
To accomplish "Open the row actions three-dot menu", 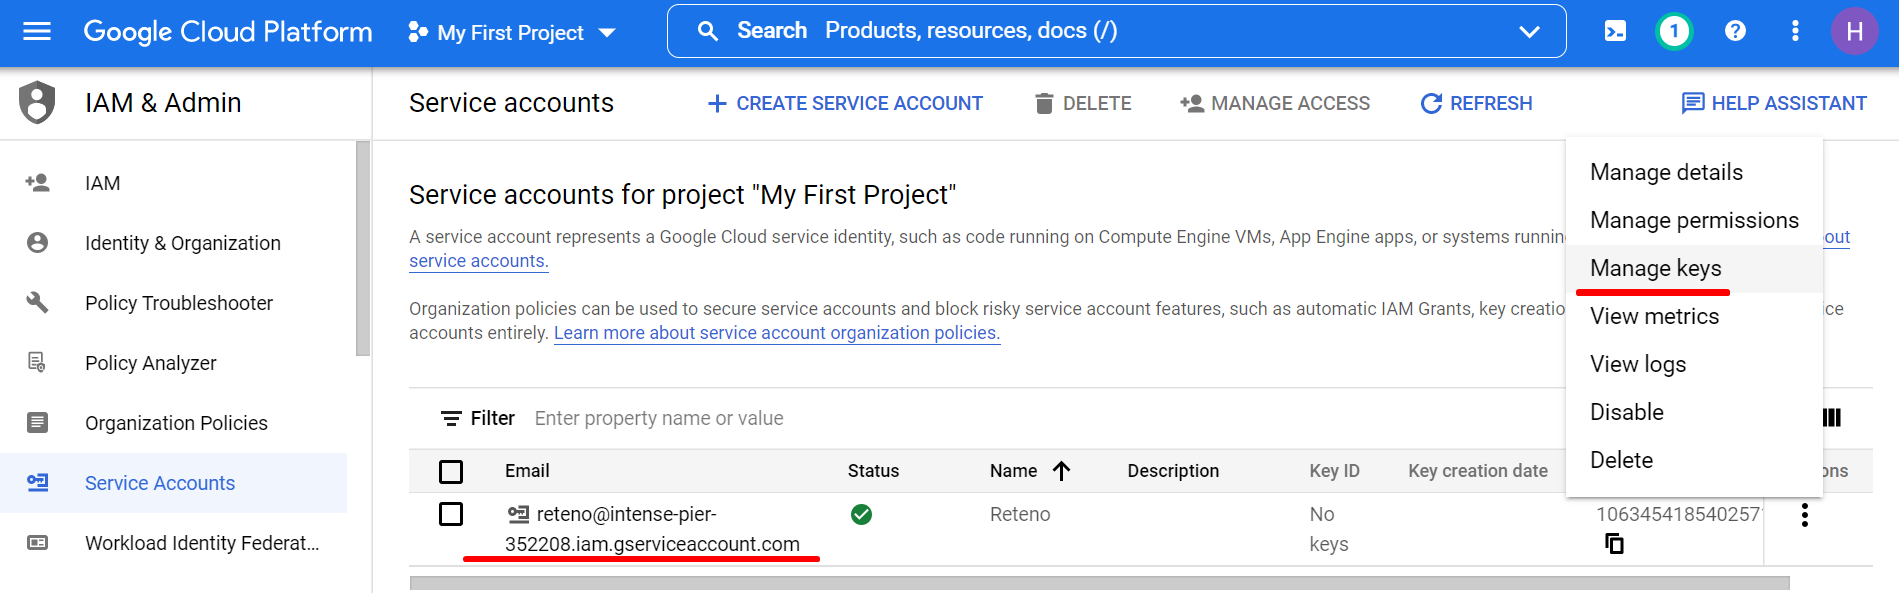I will coord(1804,515).
